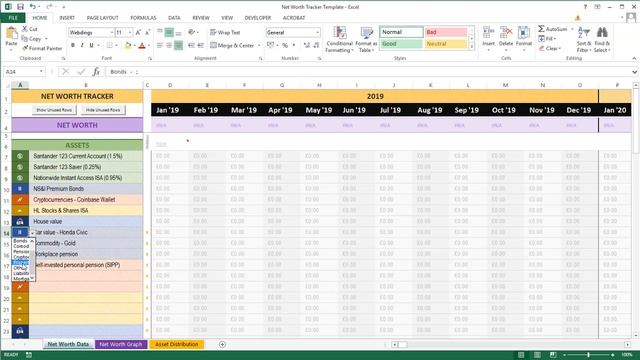Toggle Center horizontal alignment
Image resolution: width=640 pixels, height=360 pixels.
(169, 45)
